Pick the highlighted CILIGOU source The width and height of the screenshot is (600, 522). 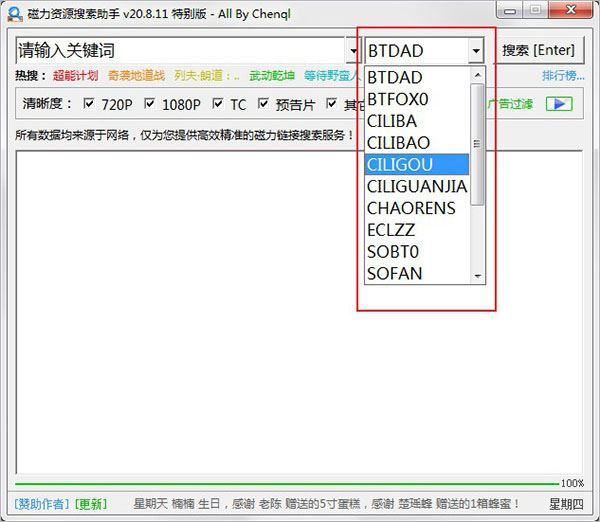(x=417, y=165)
